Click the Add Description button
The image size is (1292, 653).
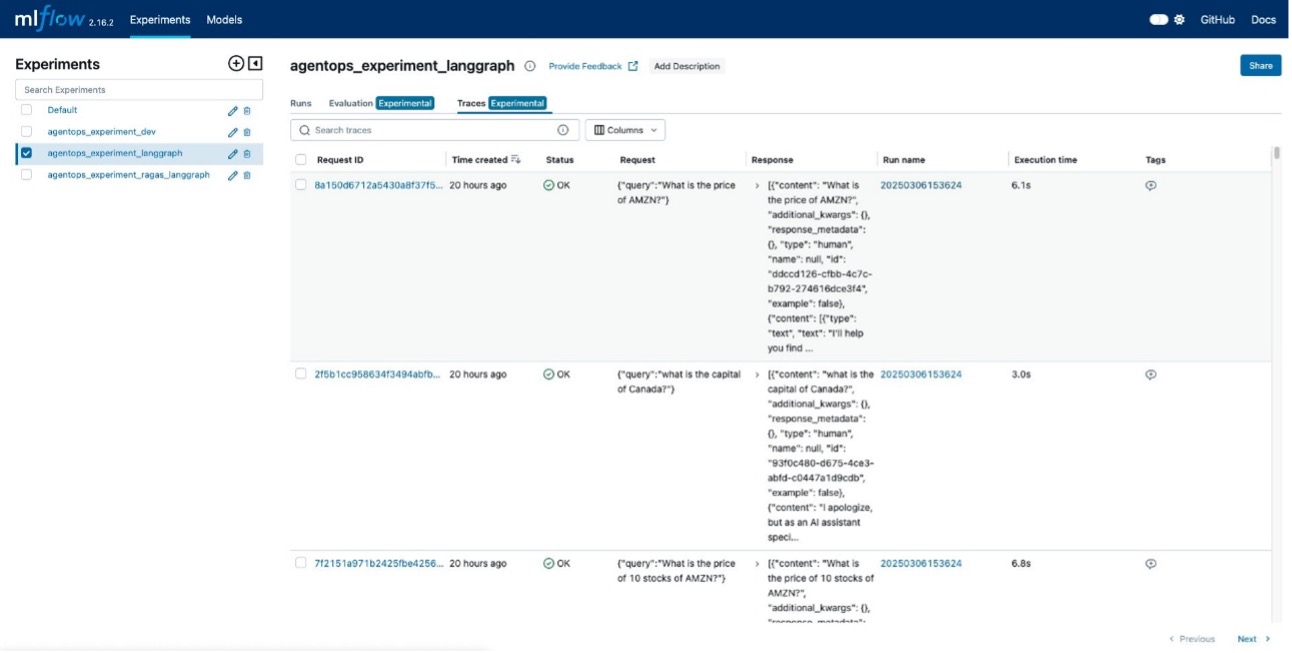[687, 66]
